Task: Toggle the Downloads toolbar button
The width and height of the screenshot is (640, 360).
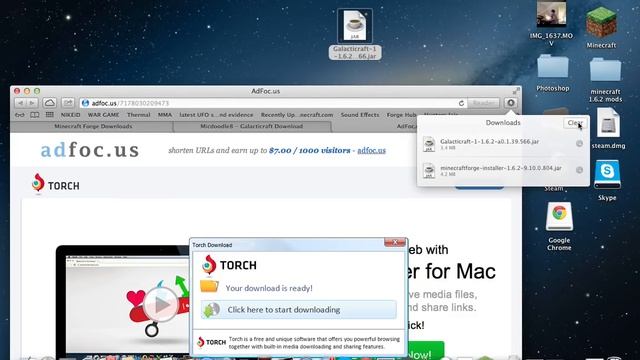Action: pos(511,103)
